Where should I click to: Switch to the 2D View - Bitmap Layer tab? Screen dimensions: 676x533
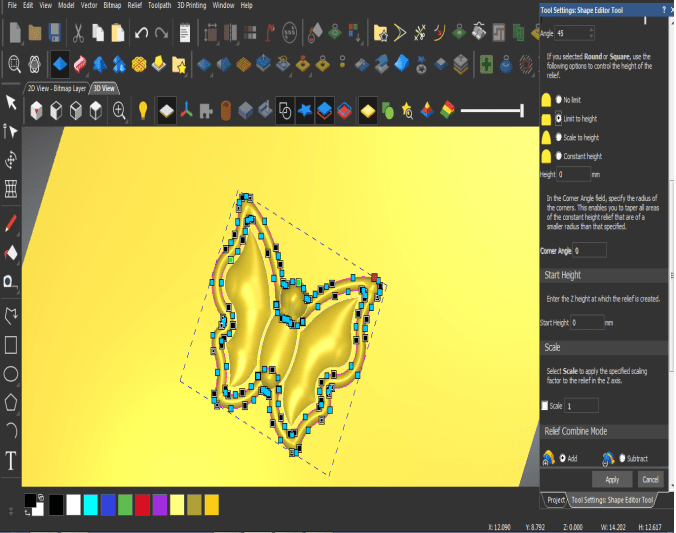[57, 88]
